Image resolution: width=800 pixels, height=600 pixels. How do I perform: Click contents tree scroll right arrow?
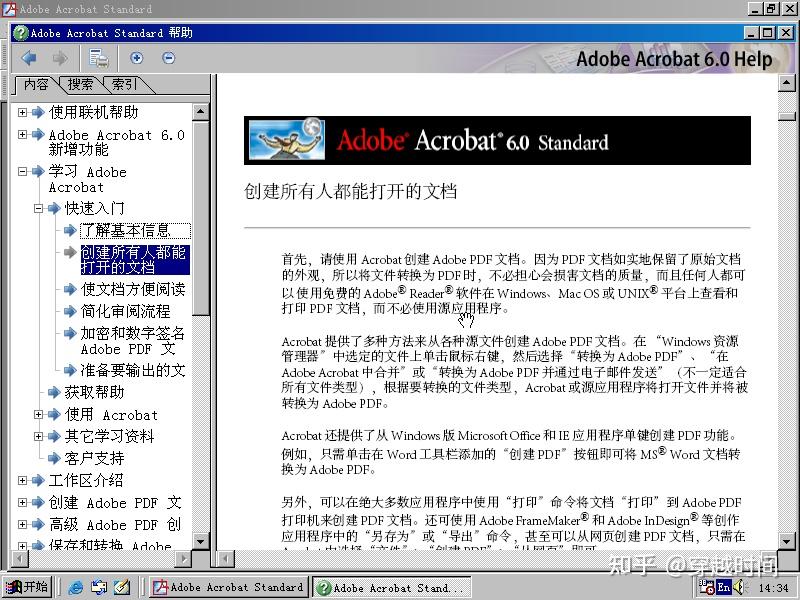tap(183, 559)
